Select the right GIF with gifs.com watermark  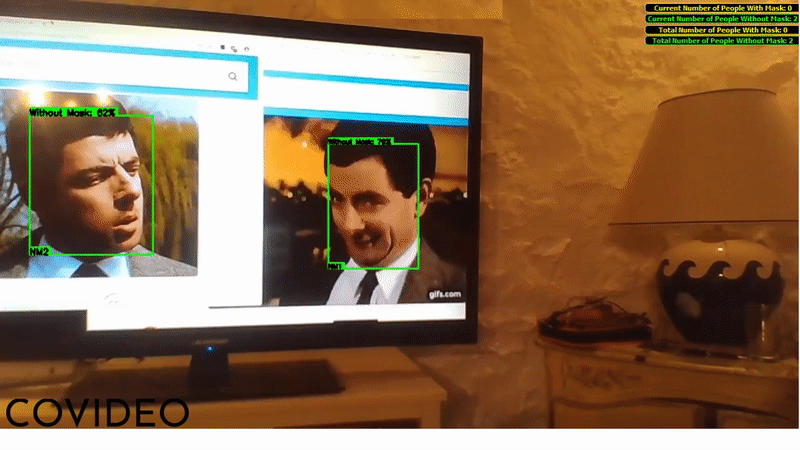pyautogui.click(x=365, y=212)
